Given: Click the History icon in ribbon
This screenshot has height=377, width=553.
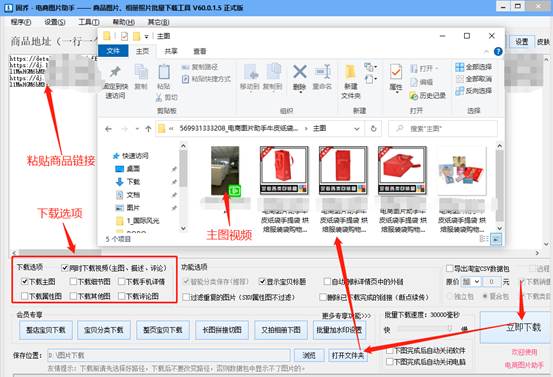Looking at the screenshot, I should click(x=413, y=96).
